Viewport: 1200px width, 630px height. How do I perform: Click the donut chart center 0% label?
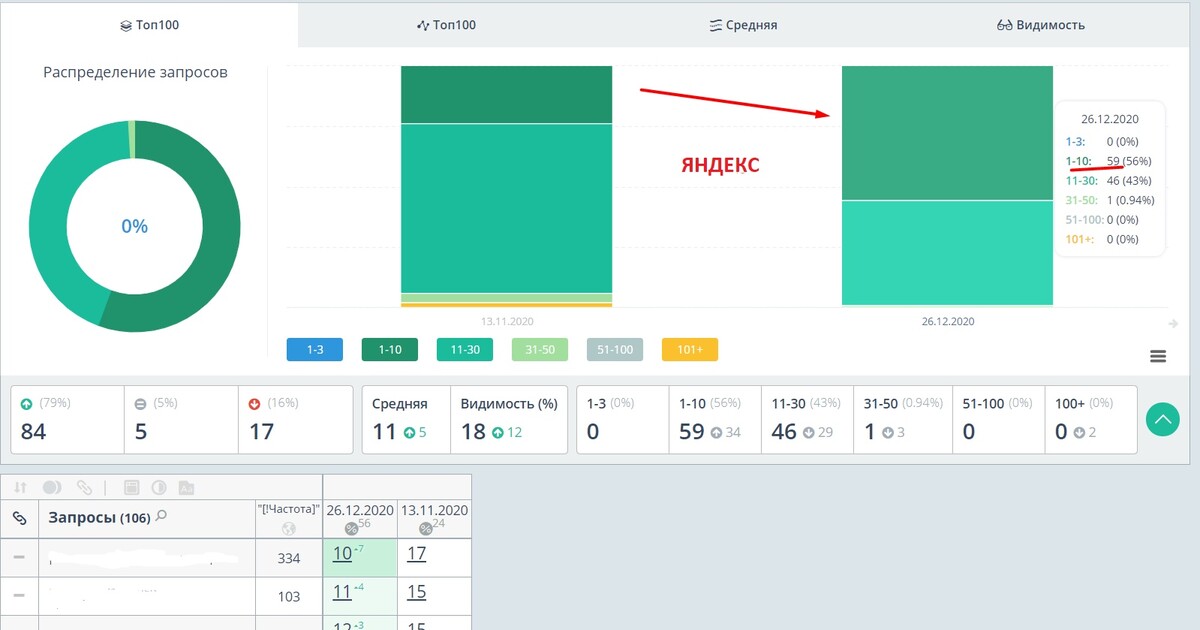(x=134, y=226)
